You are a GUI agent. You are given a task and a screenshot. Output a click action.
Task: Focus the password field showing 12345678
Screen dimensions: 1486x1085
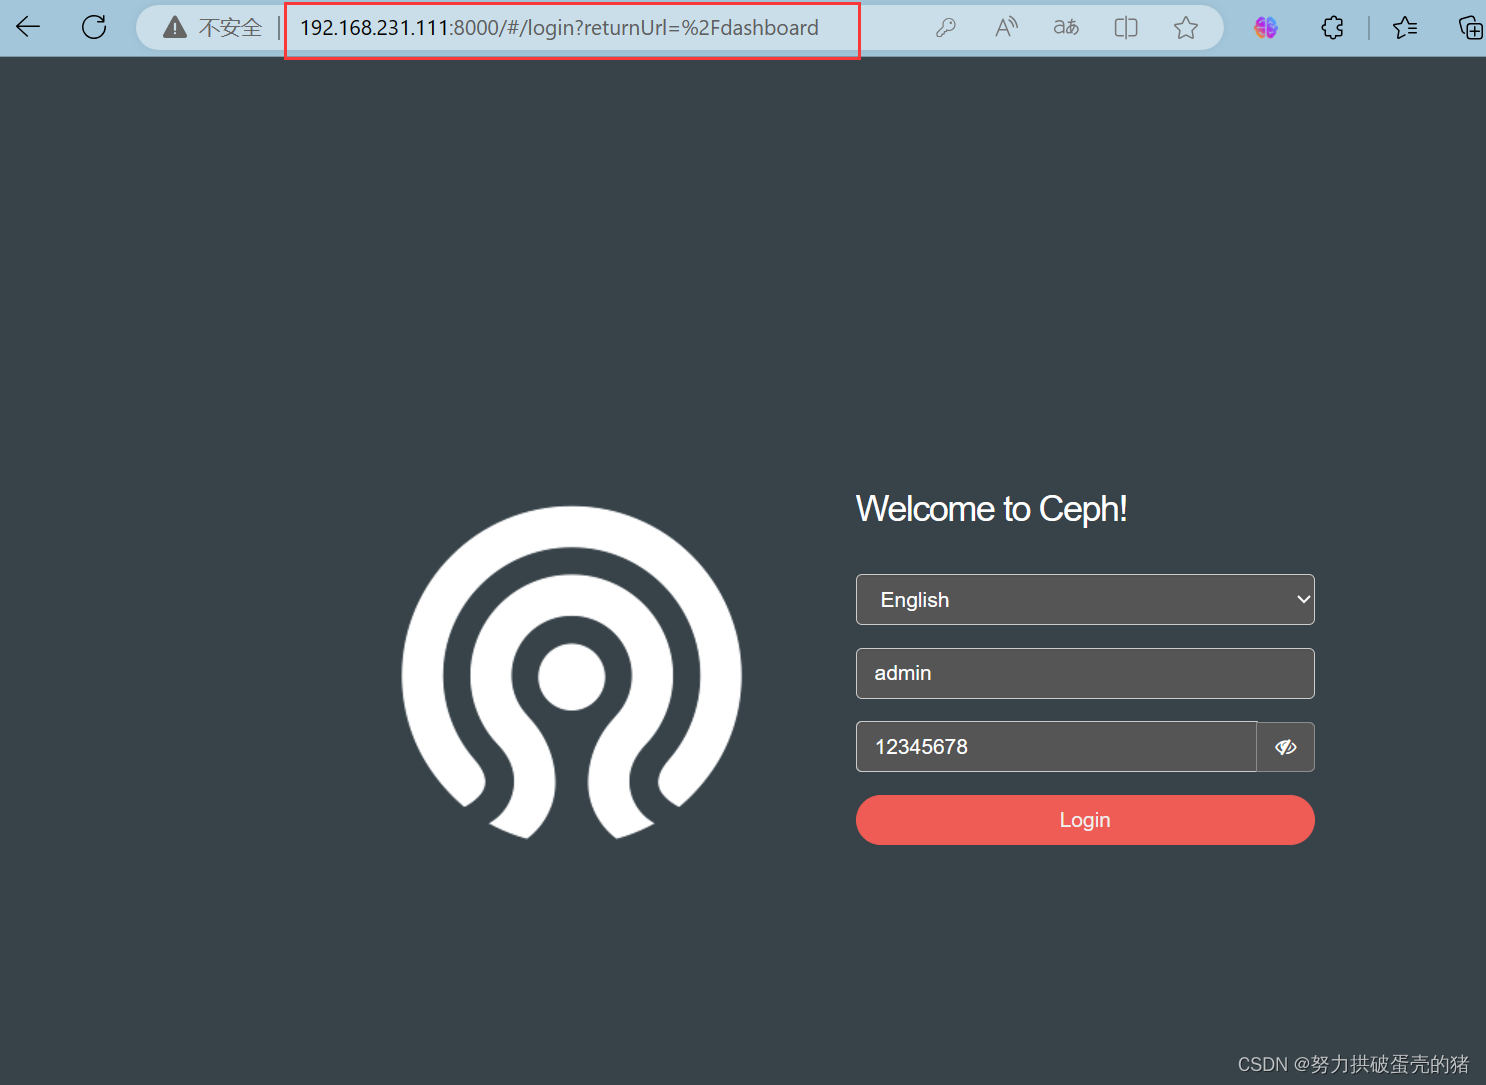tap(1056, 747)
